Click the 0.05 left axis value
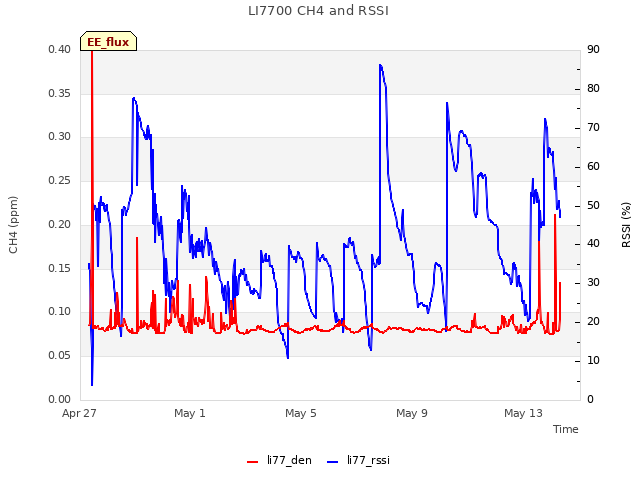The height and width of the screenshot is (480, 640). (x=60, y=356)
